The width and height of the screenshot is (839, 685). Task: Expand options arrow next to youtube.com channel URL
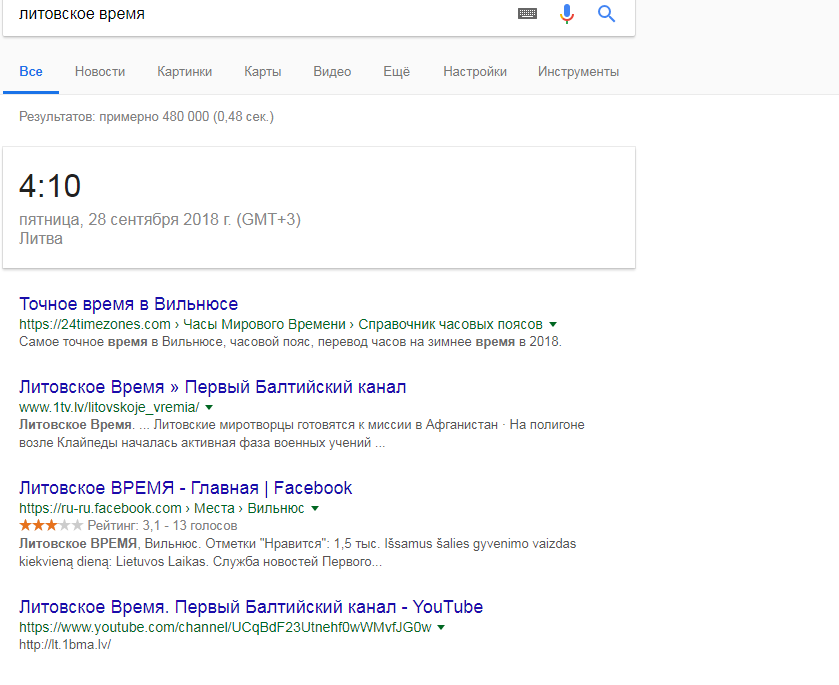(x=441, y=627)
